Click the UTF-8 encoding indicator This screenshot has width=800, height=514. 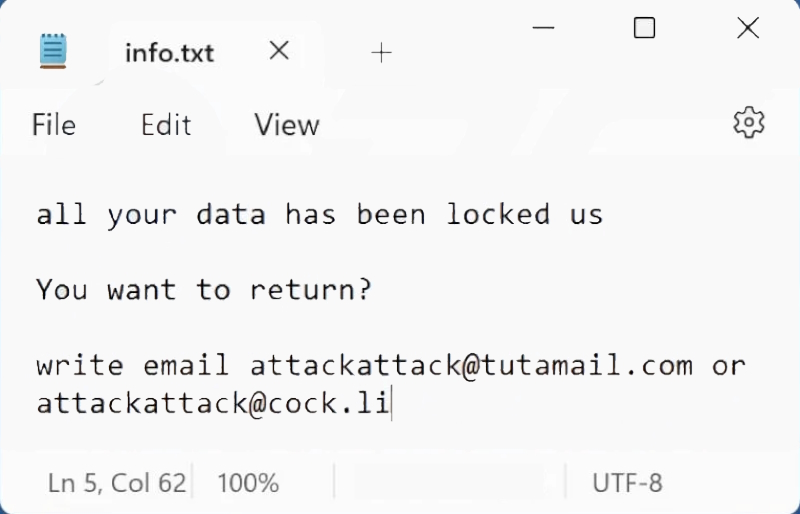pyautogui.click(x=627, y=483)
